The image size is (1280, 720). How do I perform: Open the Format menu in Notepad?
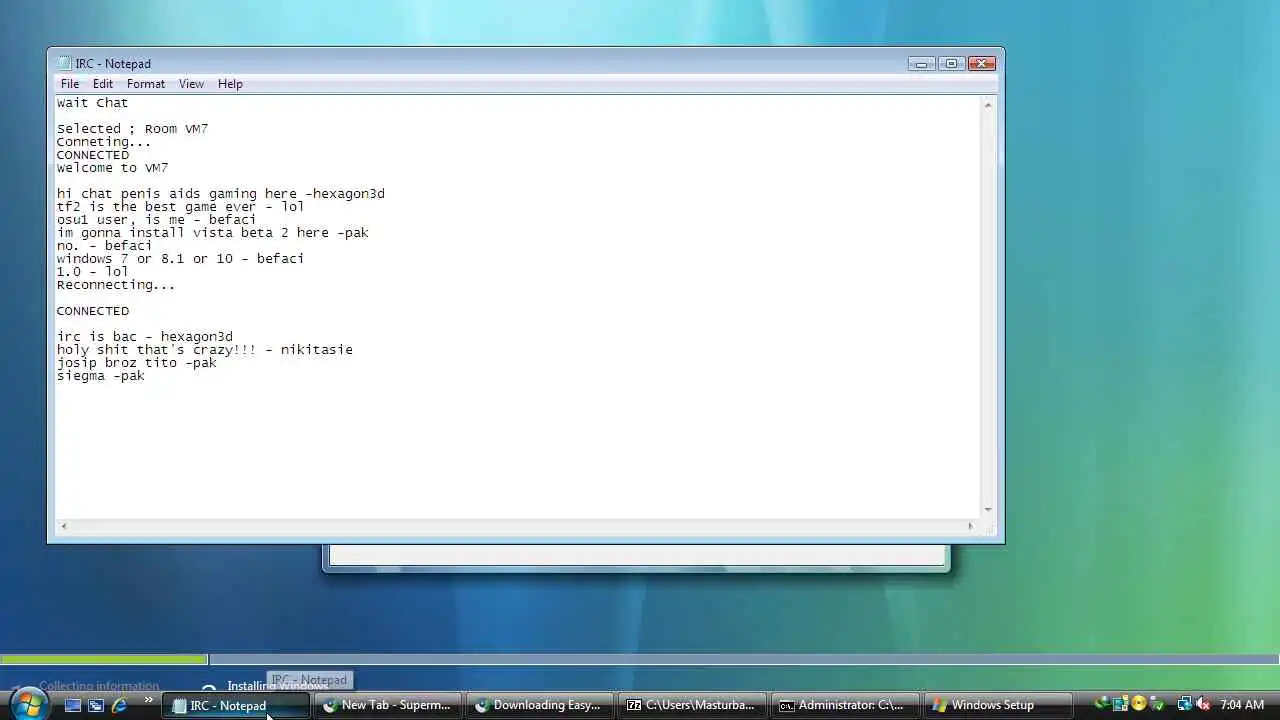tap(146, 84)
